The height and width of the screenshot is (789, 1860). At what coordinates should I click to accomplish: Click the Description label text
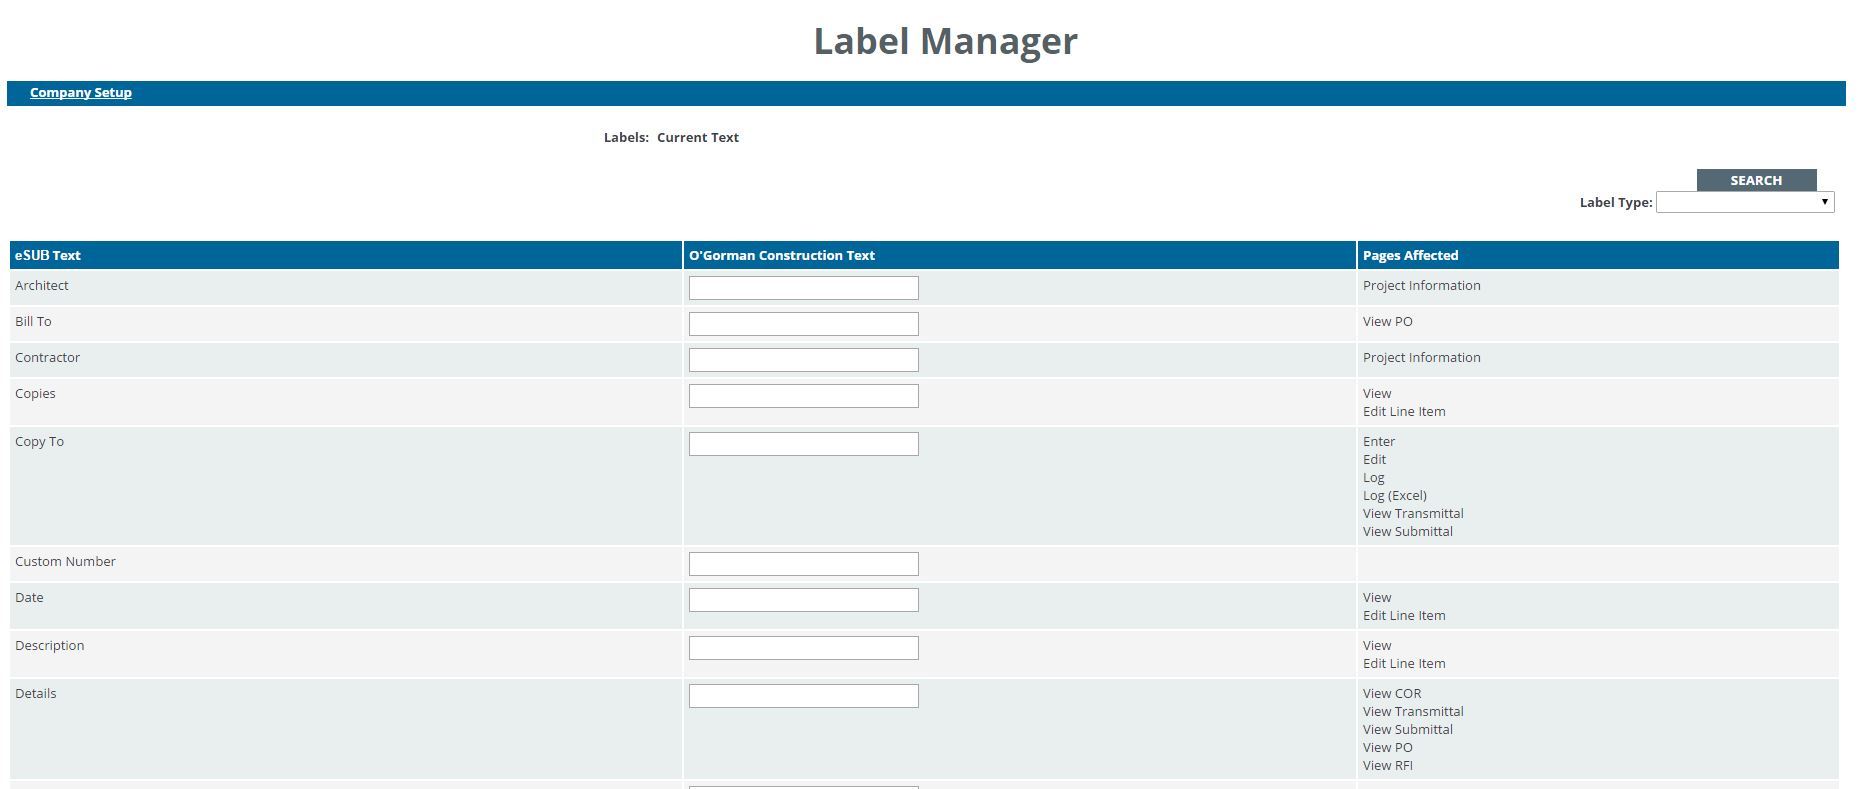point(49,645)
